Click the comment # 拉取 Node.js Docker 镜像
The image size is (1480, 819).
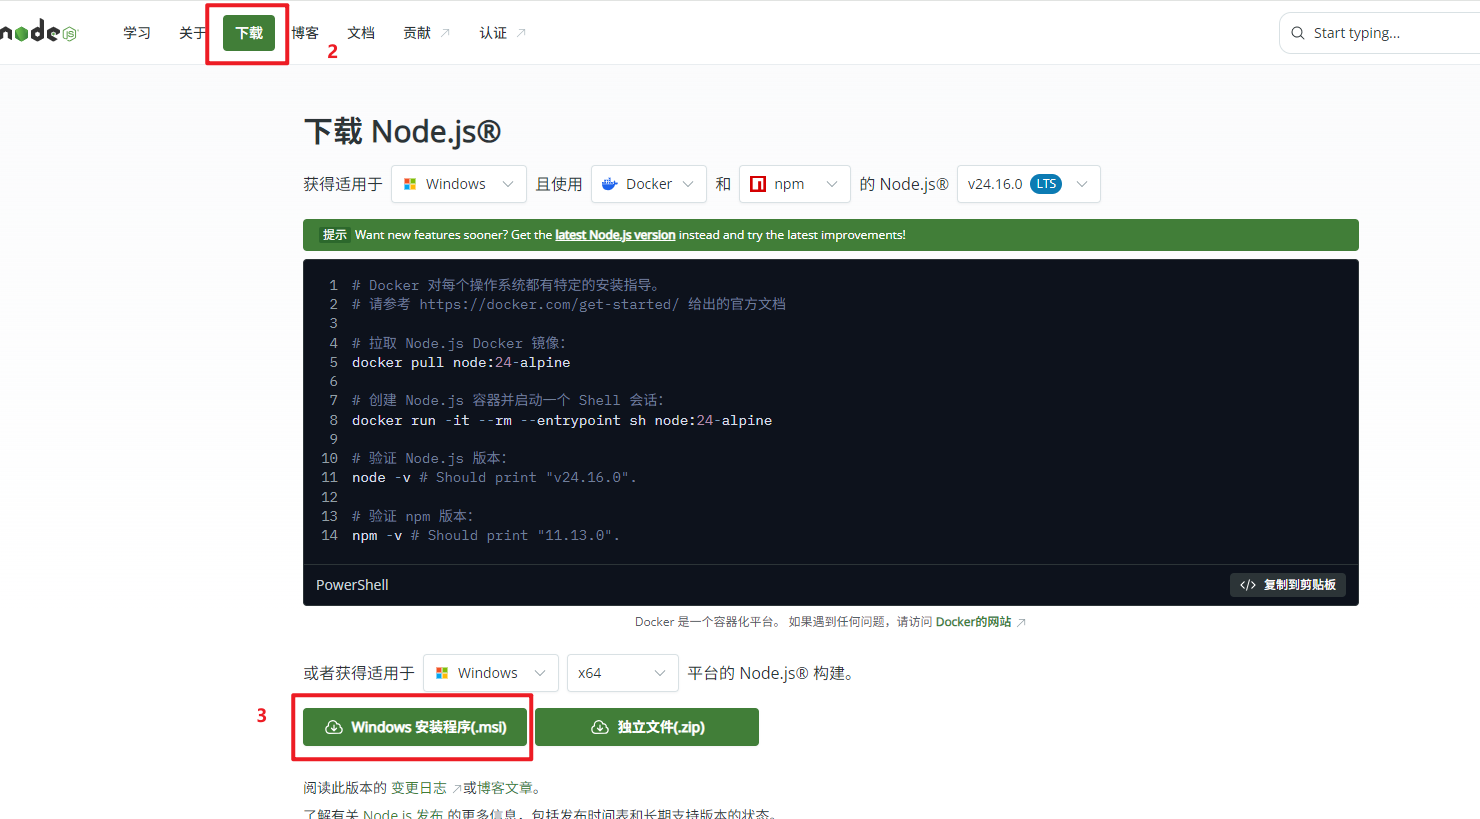tap(459, 344)
